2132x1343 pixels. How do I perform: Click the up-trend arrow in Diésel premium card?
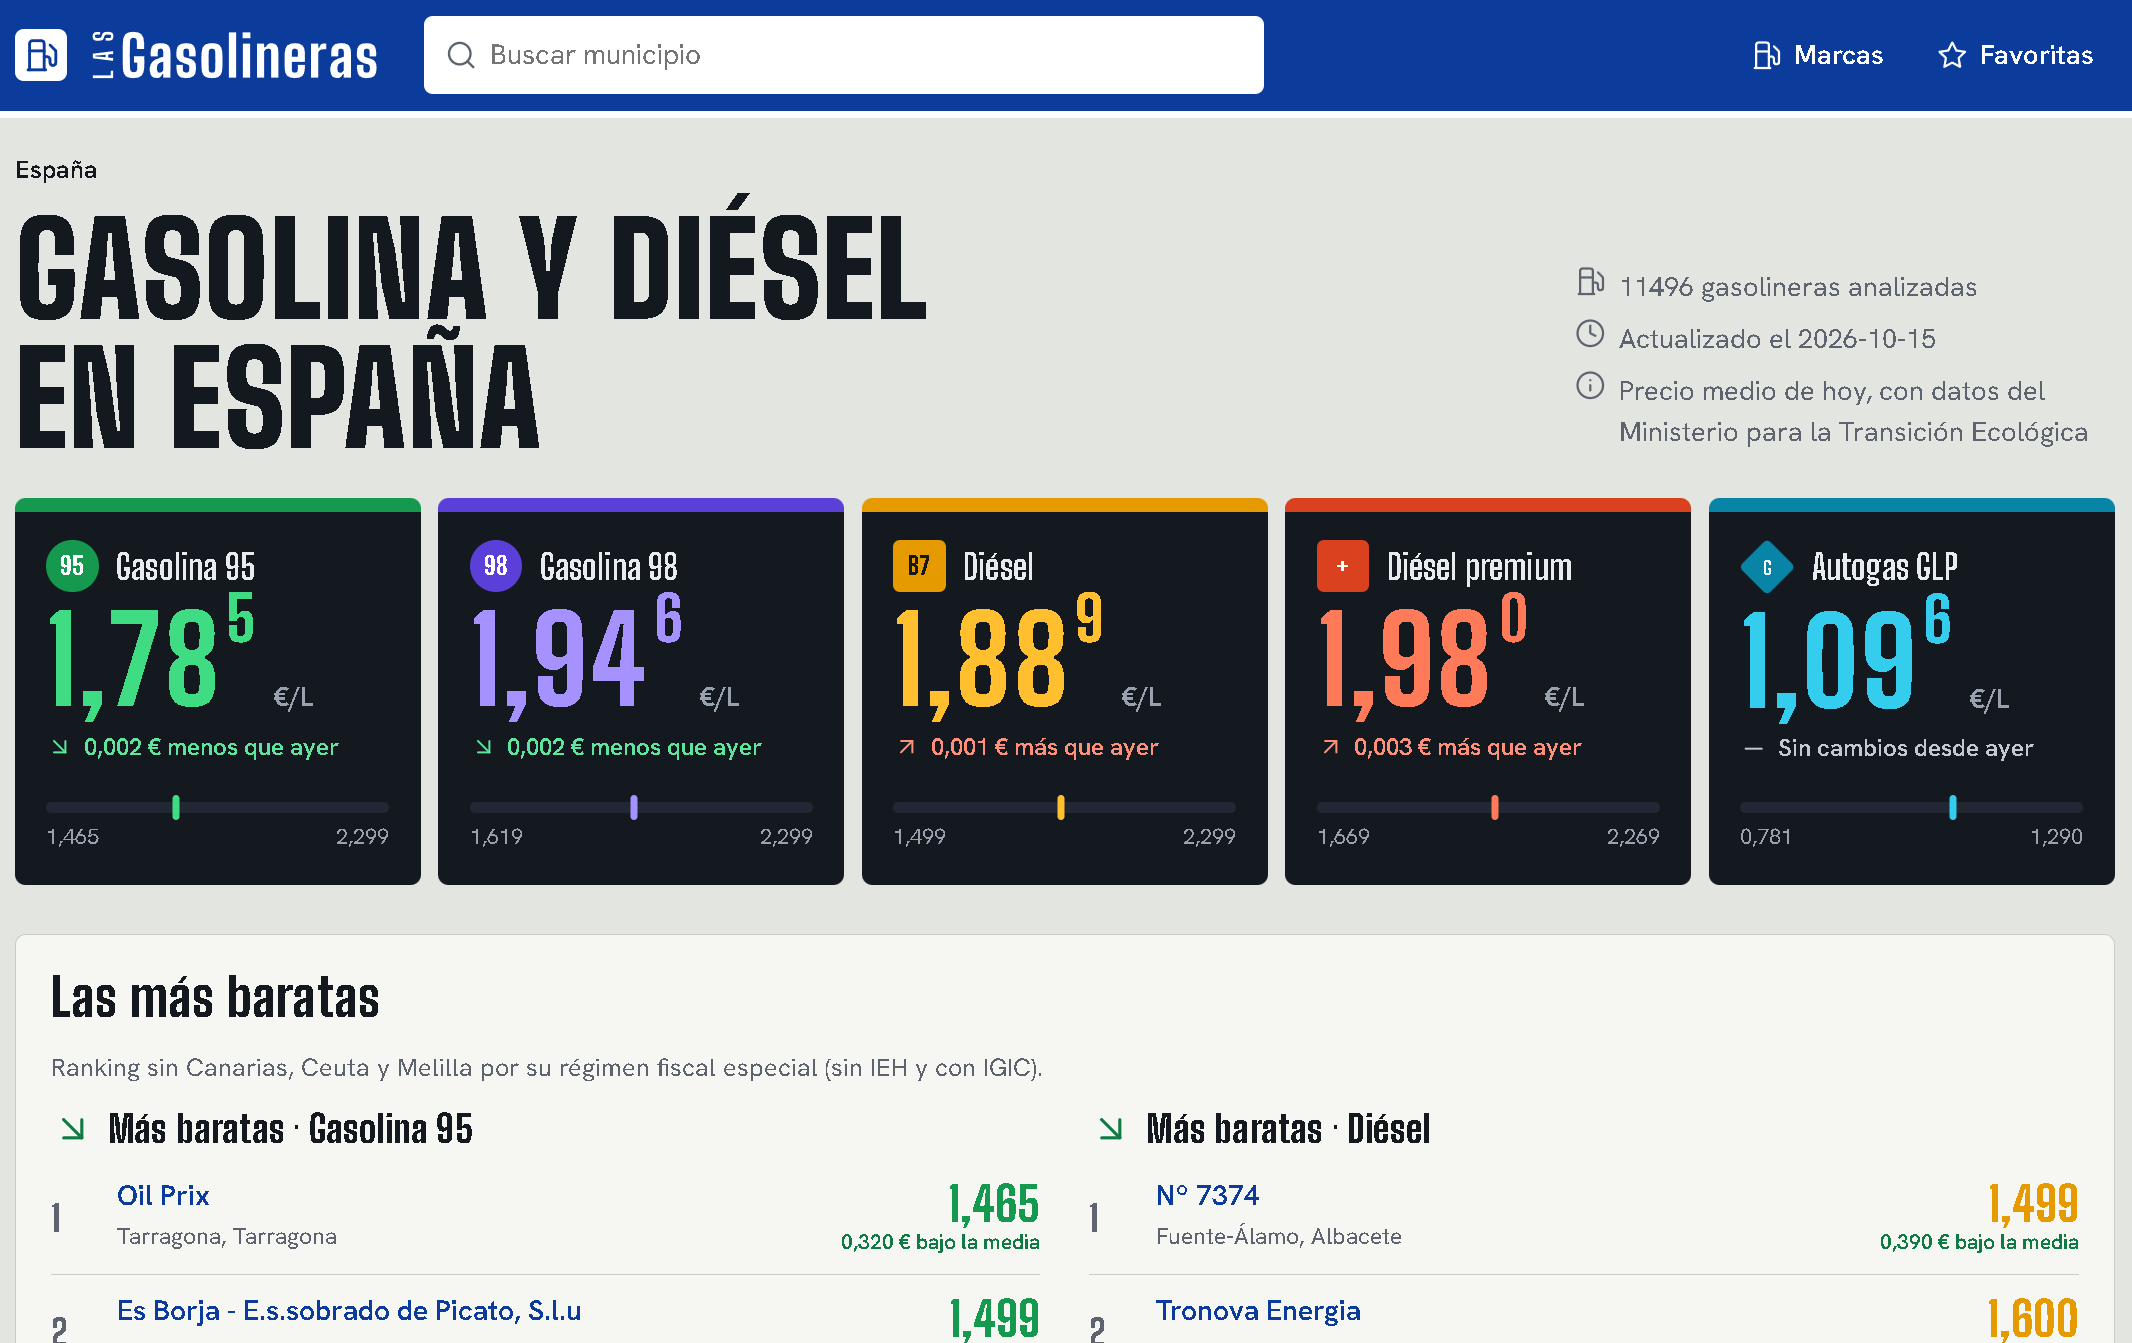pyautogui.click(x=1330, y=747)
